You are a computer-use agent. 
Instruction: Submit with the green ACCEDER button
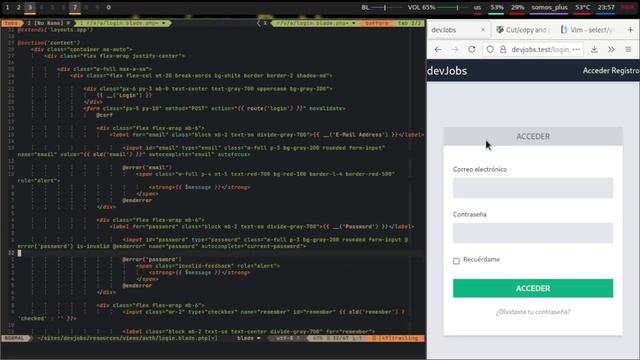coord(533,288)
